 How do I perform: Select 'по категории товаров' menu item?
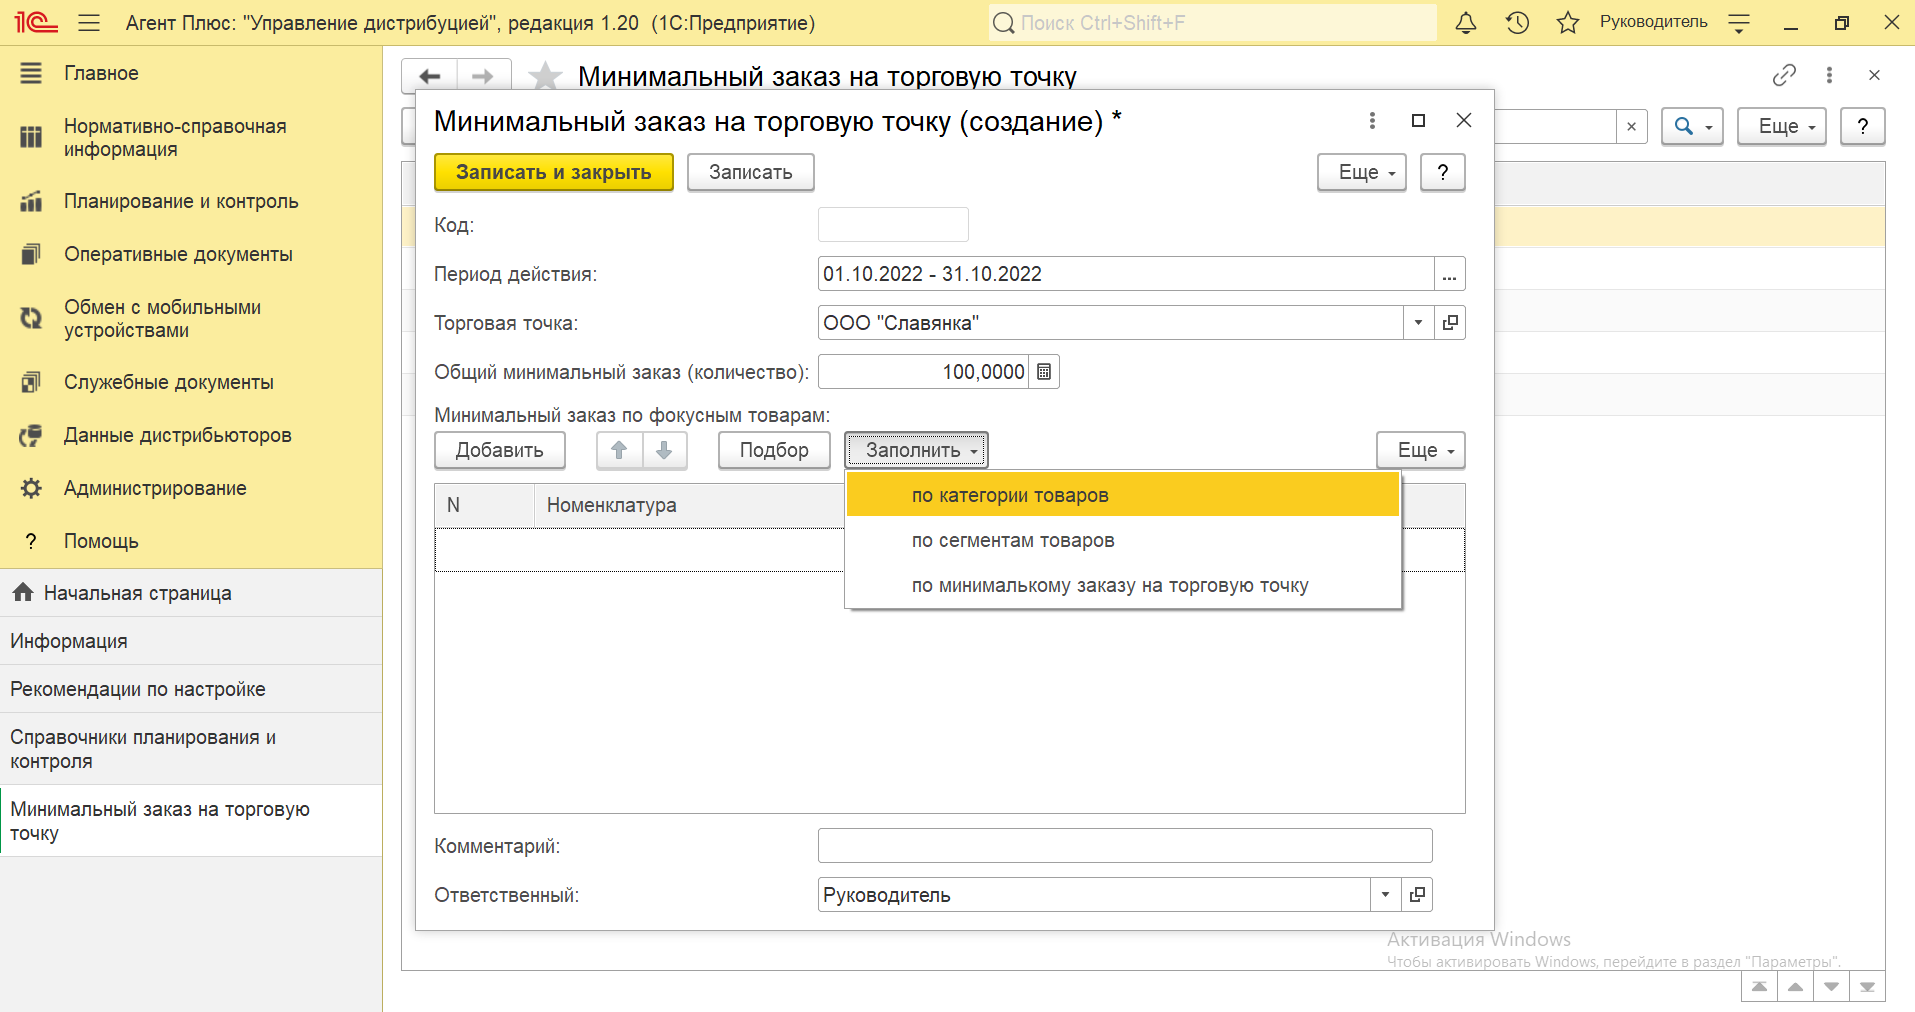coord(1010,495)
